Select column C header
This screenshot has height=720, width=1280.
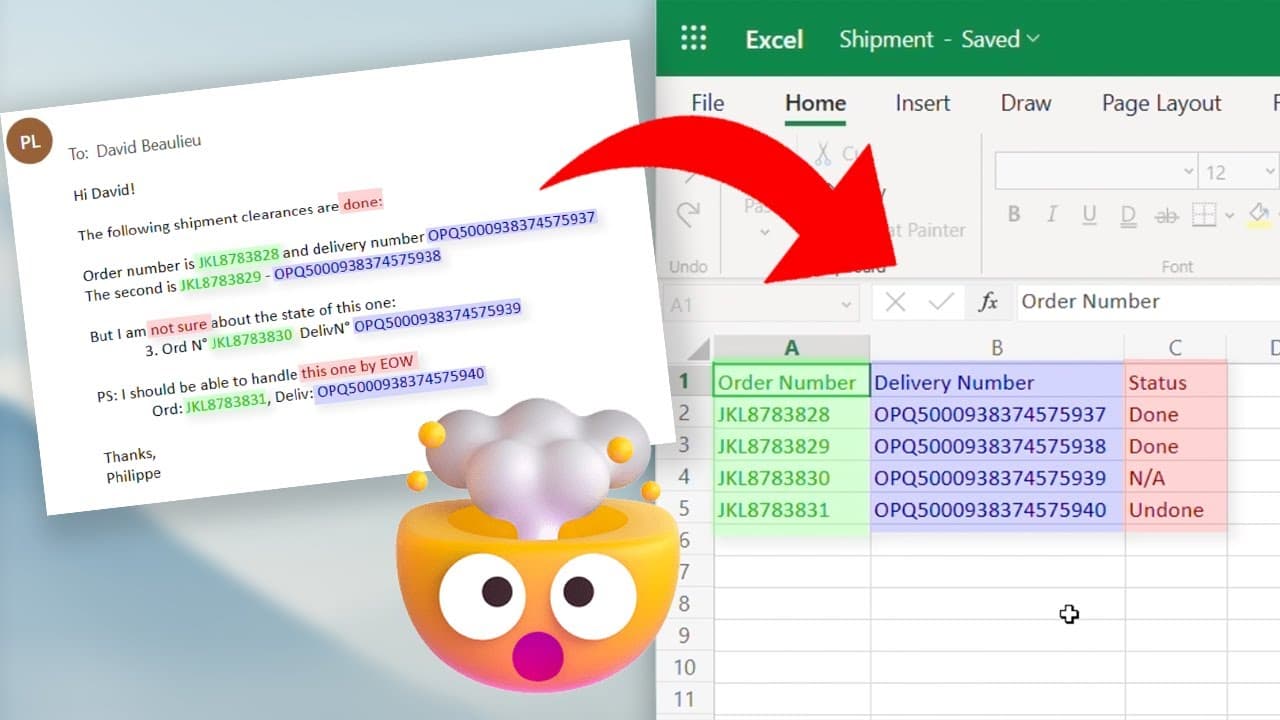tap(1175, 348)
